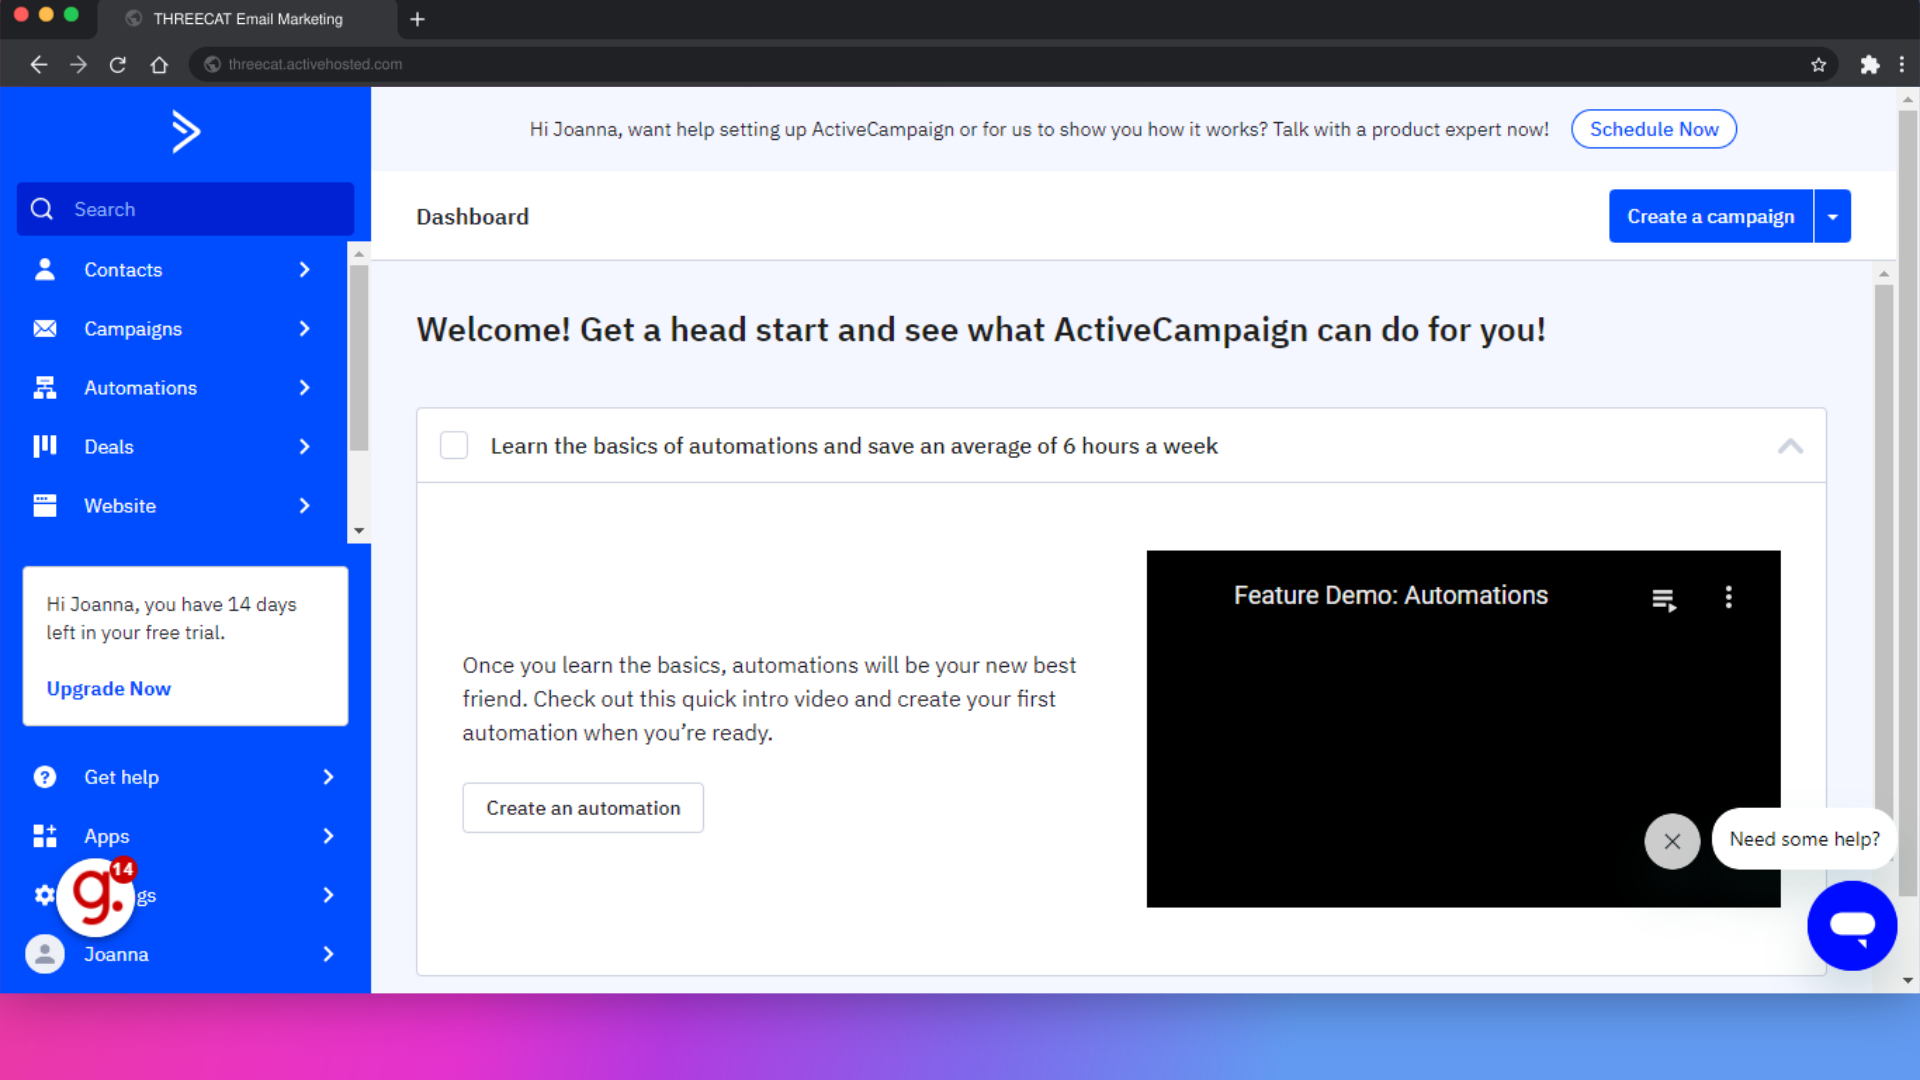Click the Apps icon in sidebar
This screenshot has height=1080, width=1920.
click(x=45, y=835)
